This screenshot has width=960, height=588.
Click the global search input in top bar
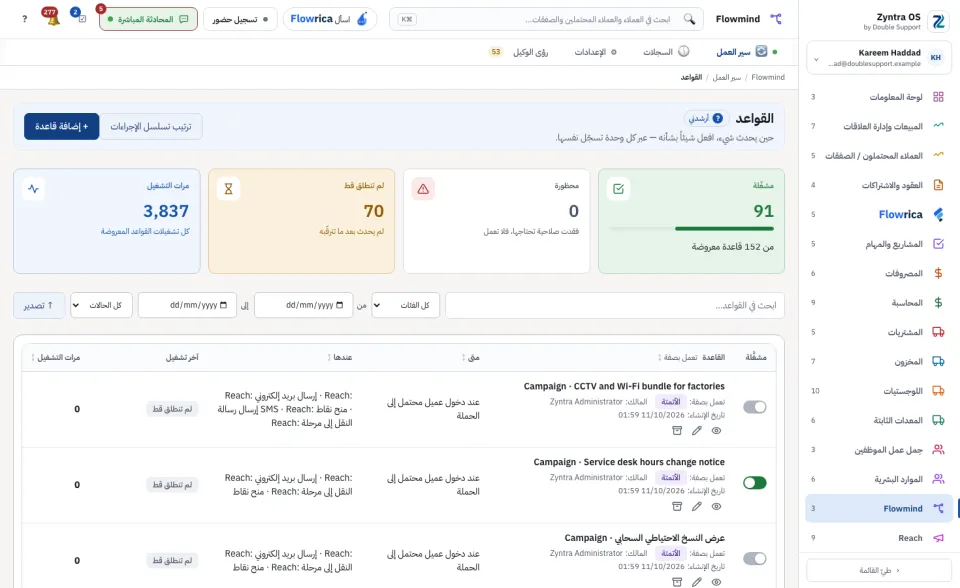click(546, 19)
